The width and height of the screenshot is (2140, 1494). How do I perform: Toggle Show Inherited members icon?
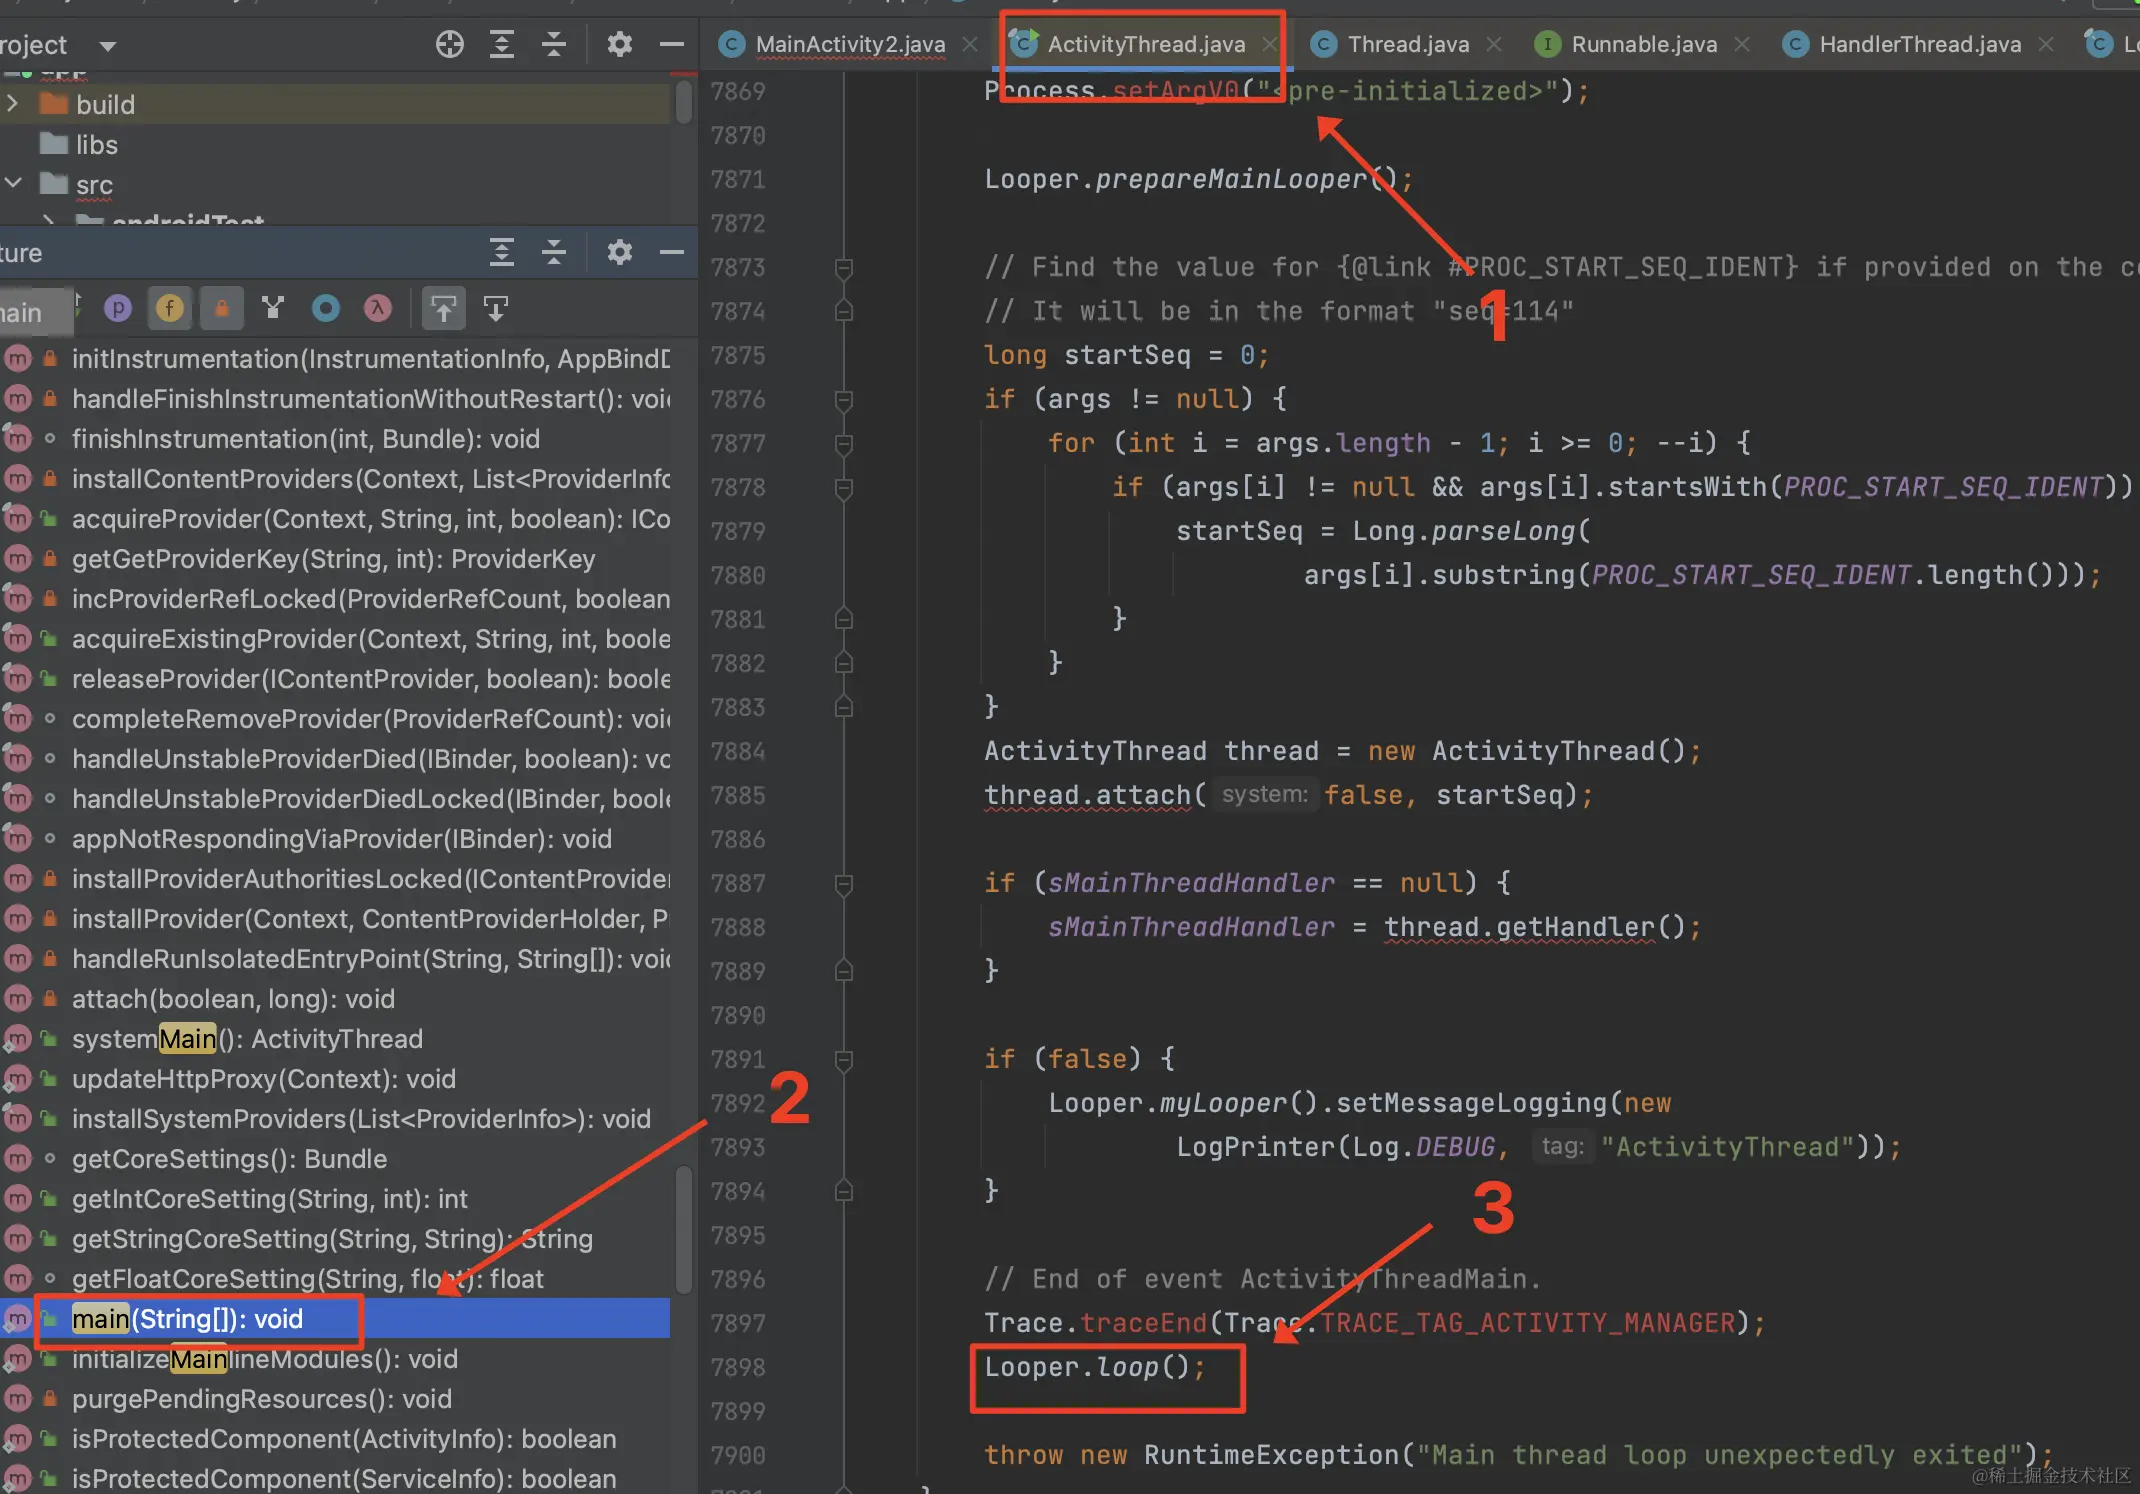coord(273,308)
